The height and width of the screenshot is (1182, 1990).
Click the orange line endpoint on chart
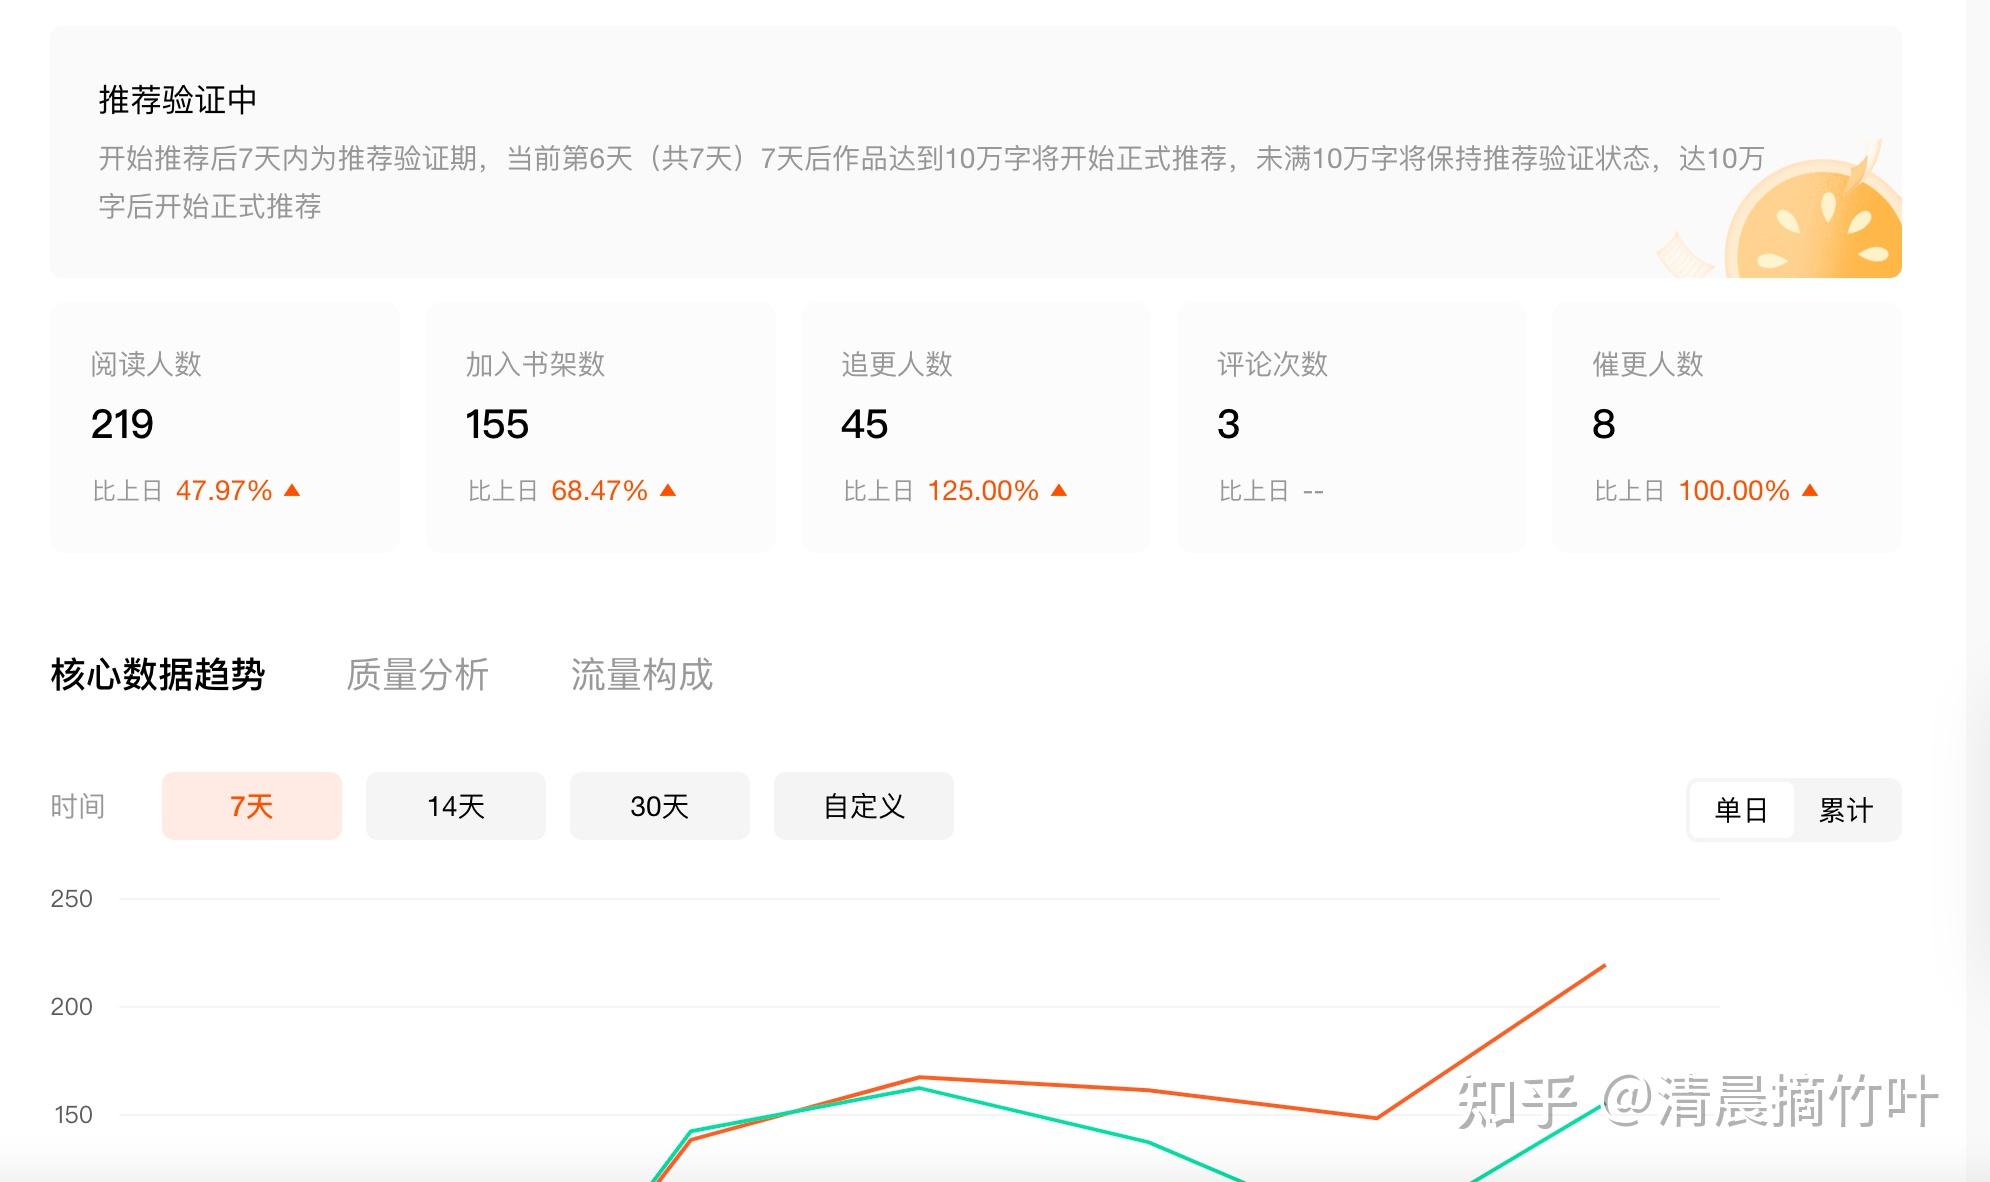coord(1604,966)
